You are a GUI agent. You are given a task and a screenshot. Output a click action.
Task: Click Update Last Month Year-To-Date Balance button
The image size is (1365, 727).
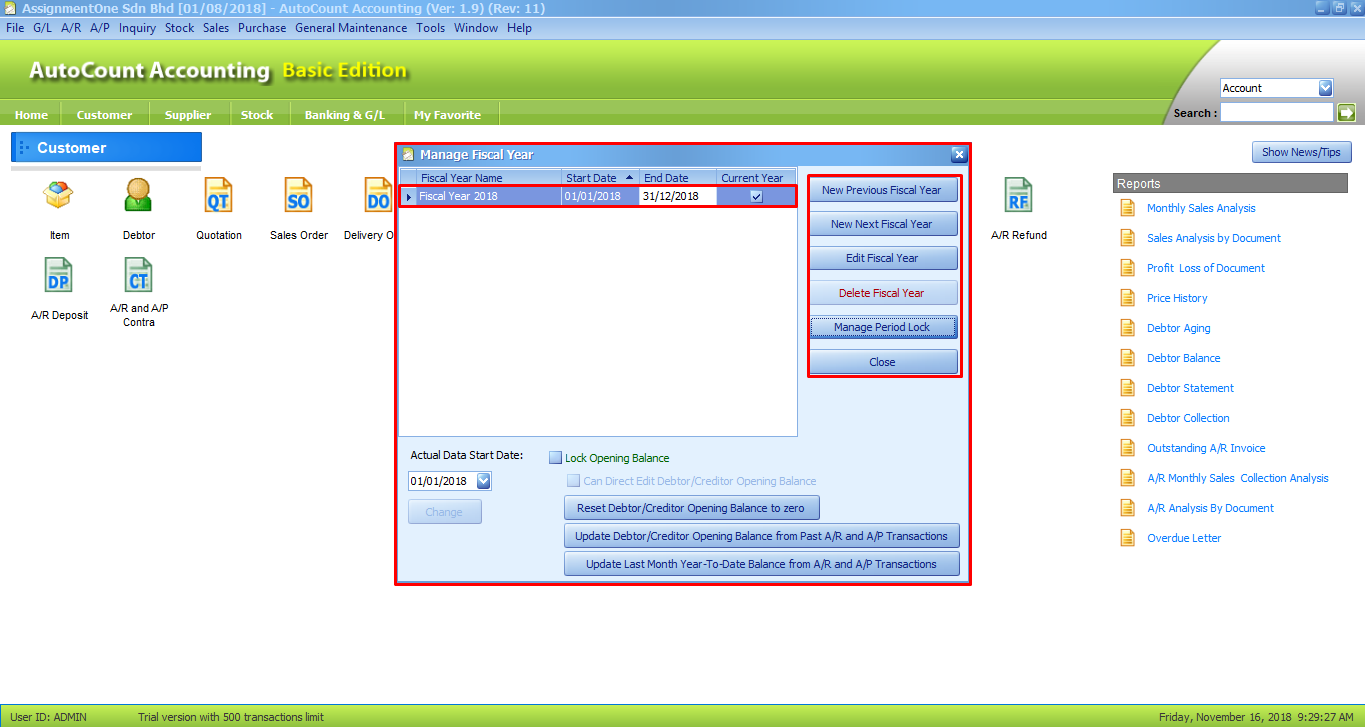tap(762, 564)
